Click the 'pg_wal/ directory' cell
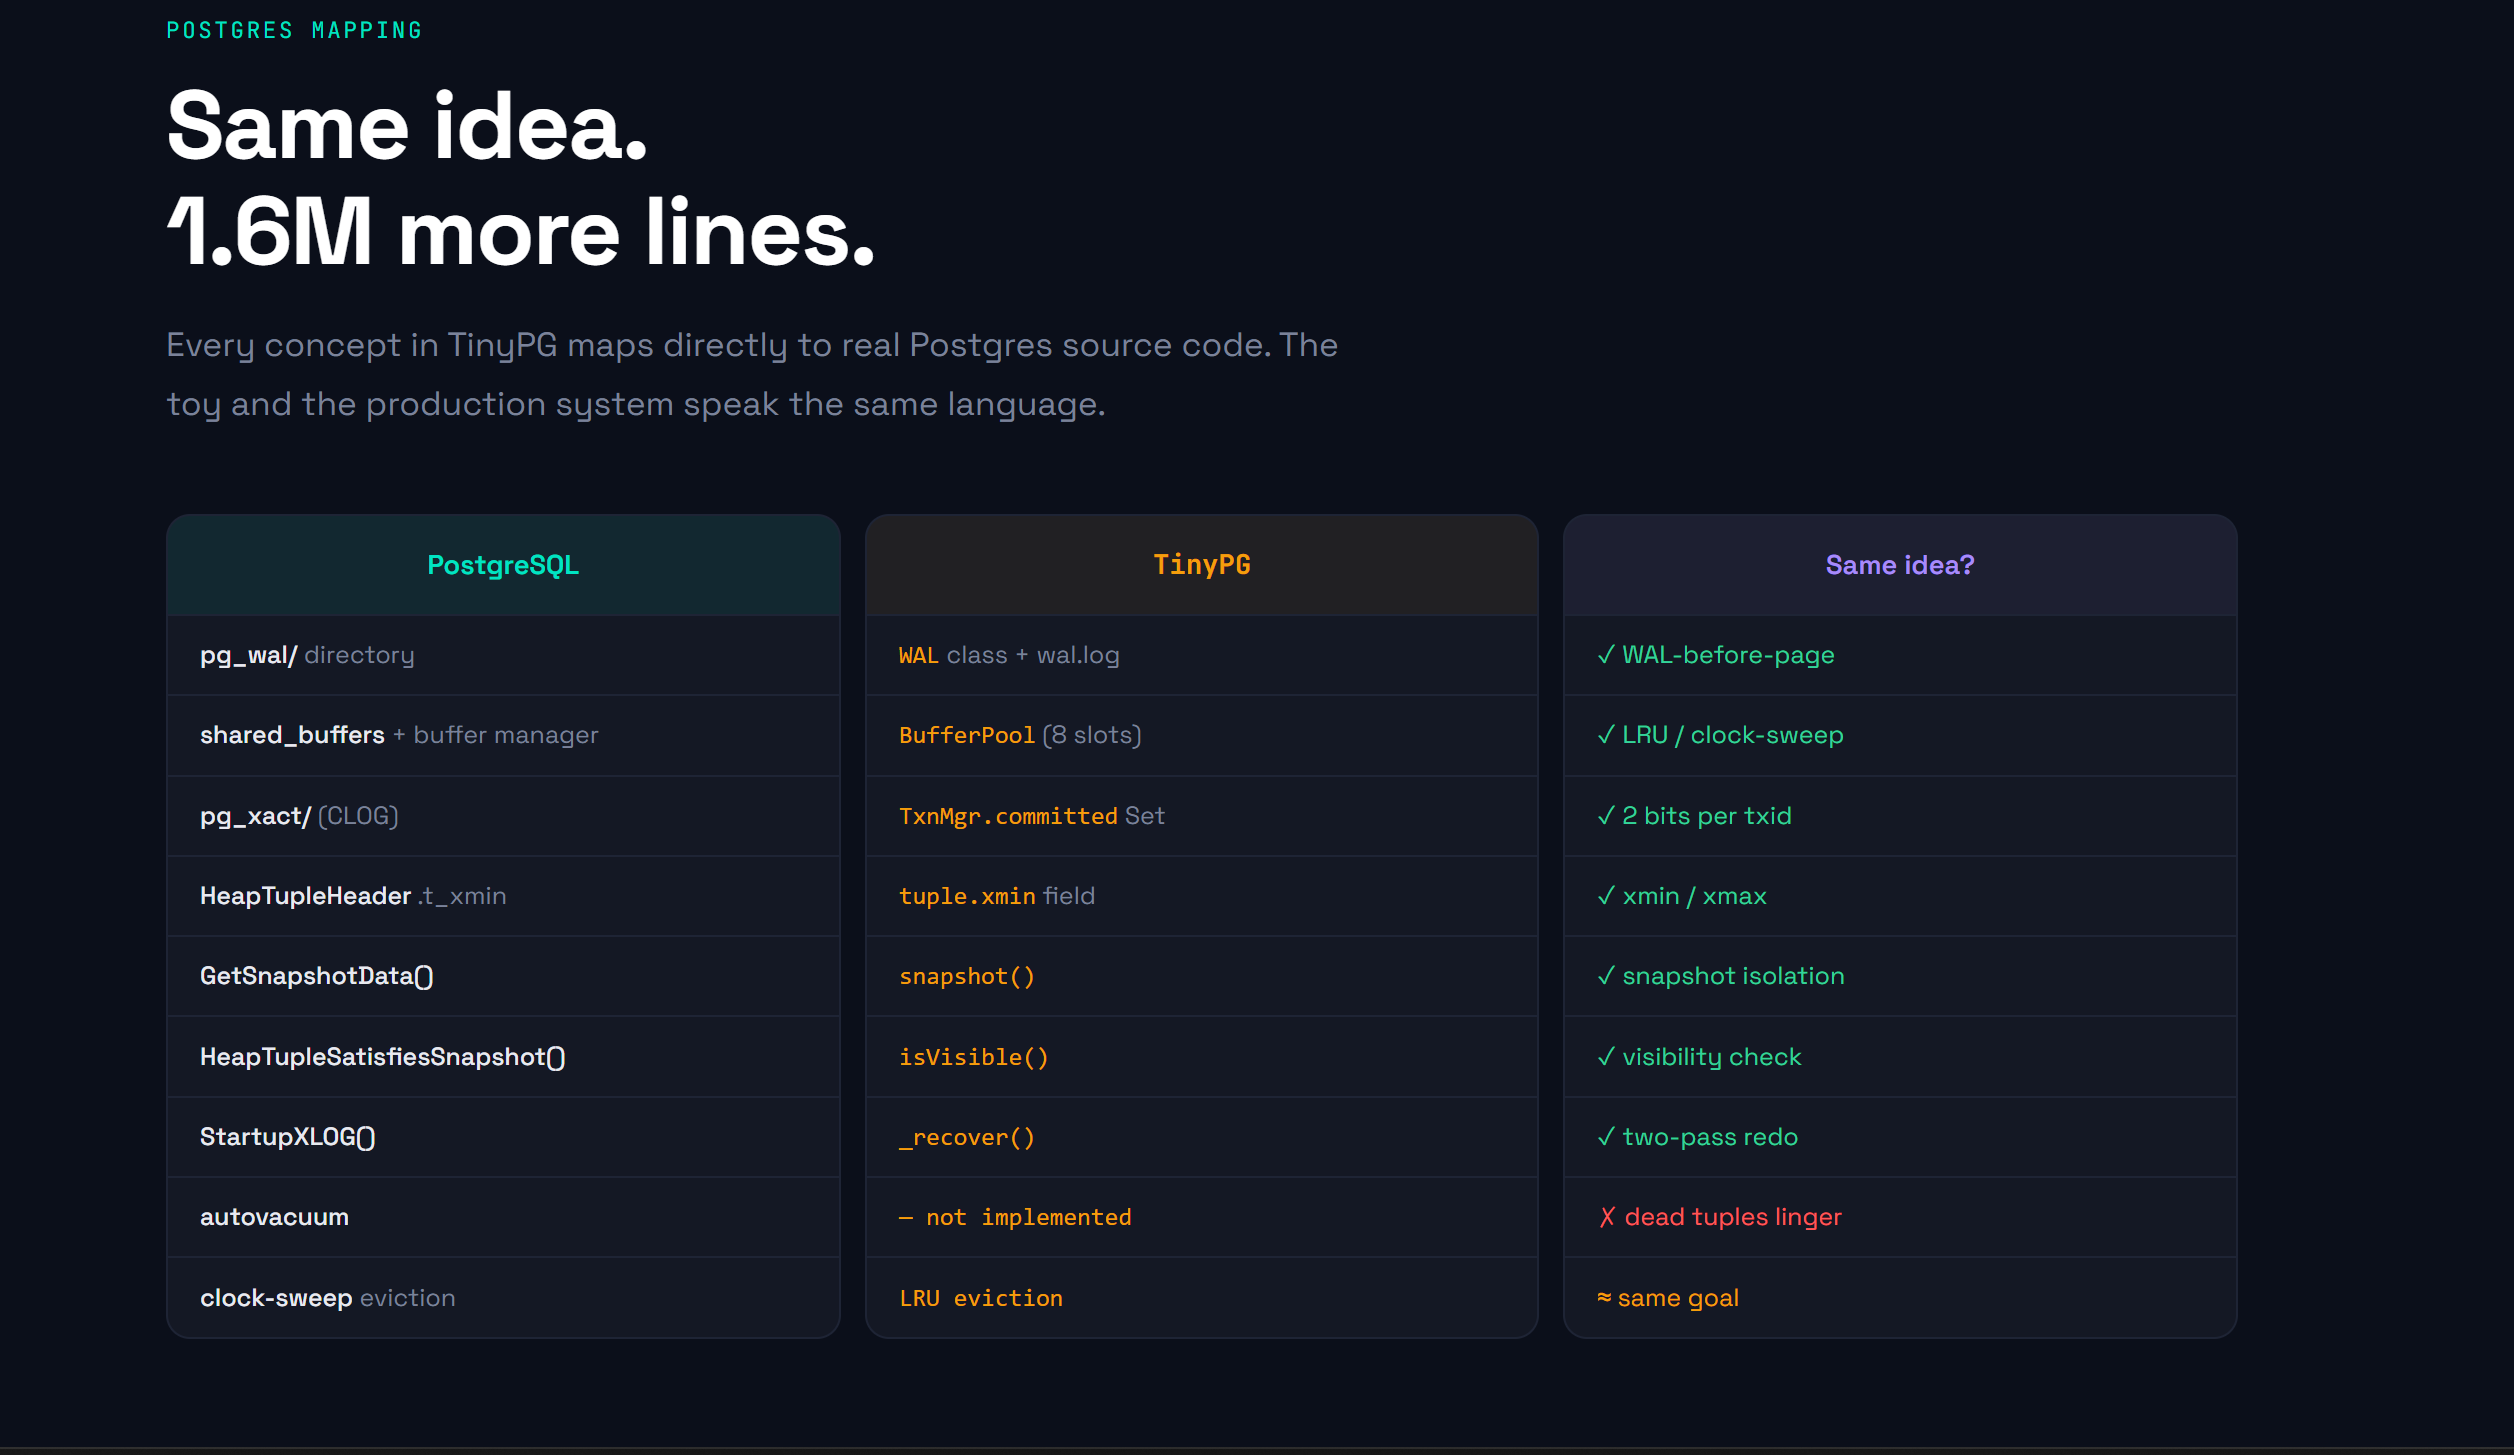This screenshot has width=2514, height=1455. coord(503,655)
